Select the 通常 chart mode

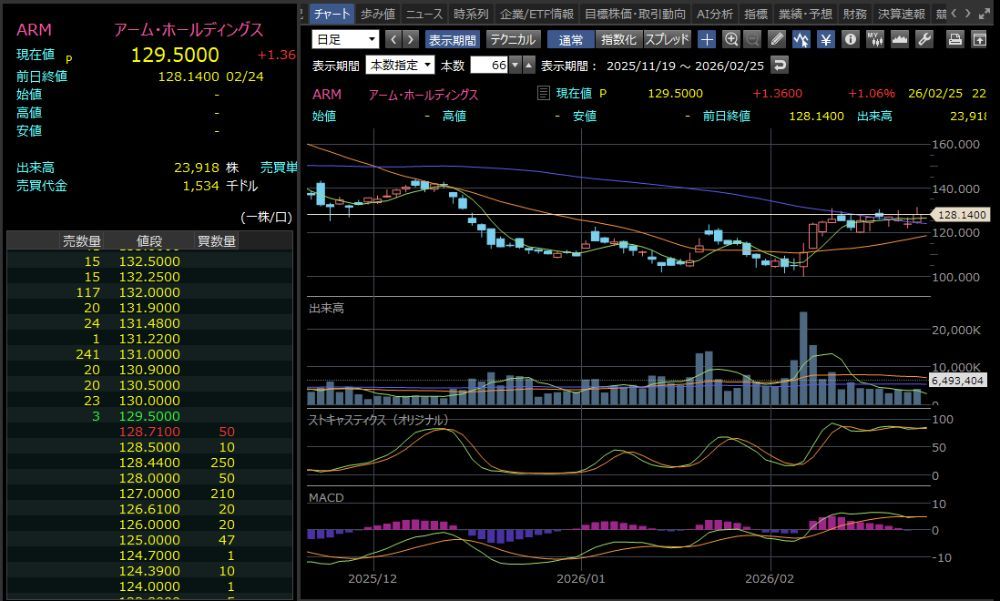571,40
